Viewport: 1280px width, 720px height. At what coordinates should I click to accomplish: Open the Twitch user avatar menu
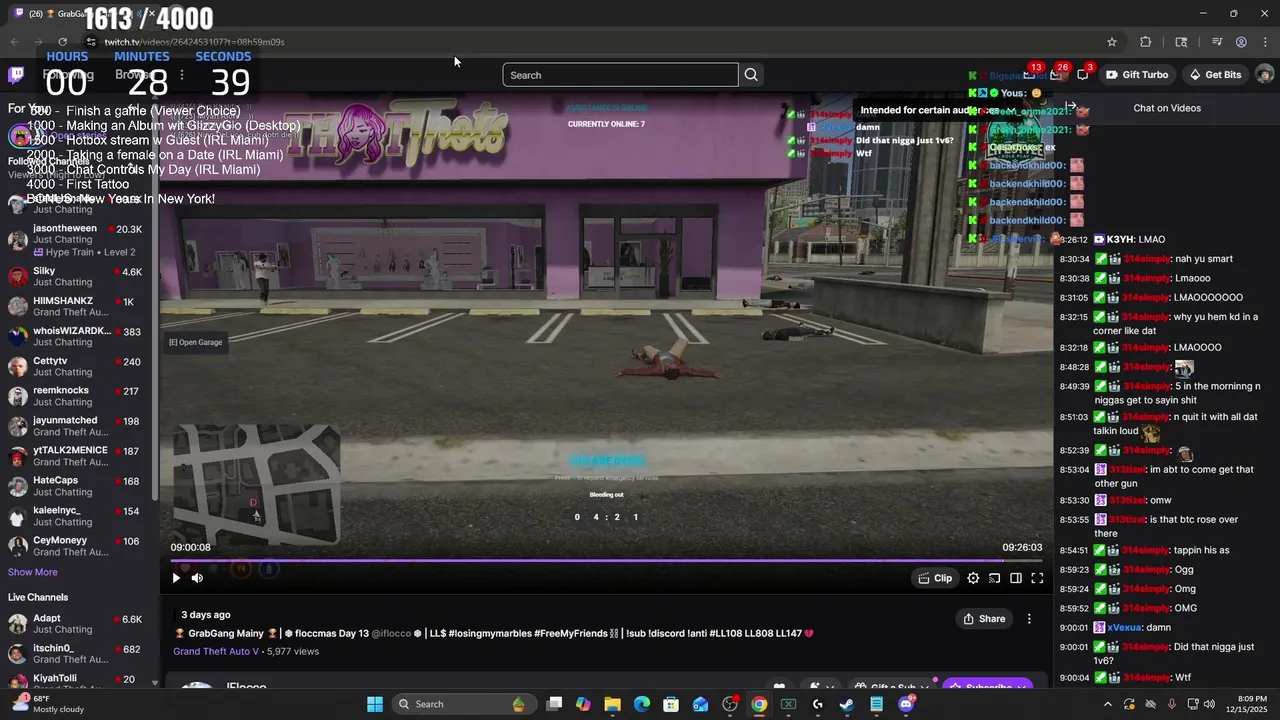click(x=1264, y=75)
